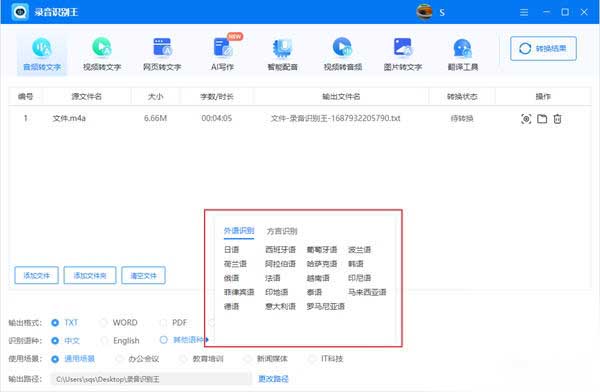This screenshot has height=392, width=600.
Task: Click the 清空文件 button
Action: 143,275
